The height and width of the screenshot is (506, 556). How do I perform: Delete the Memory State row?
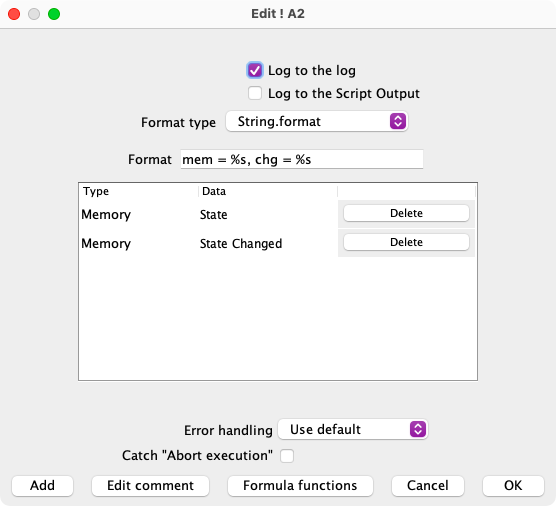(x=406, y=213)
